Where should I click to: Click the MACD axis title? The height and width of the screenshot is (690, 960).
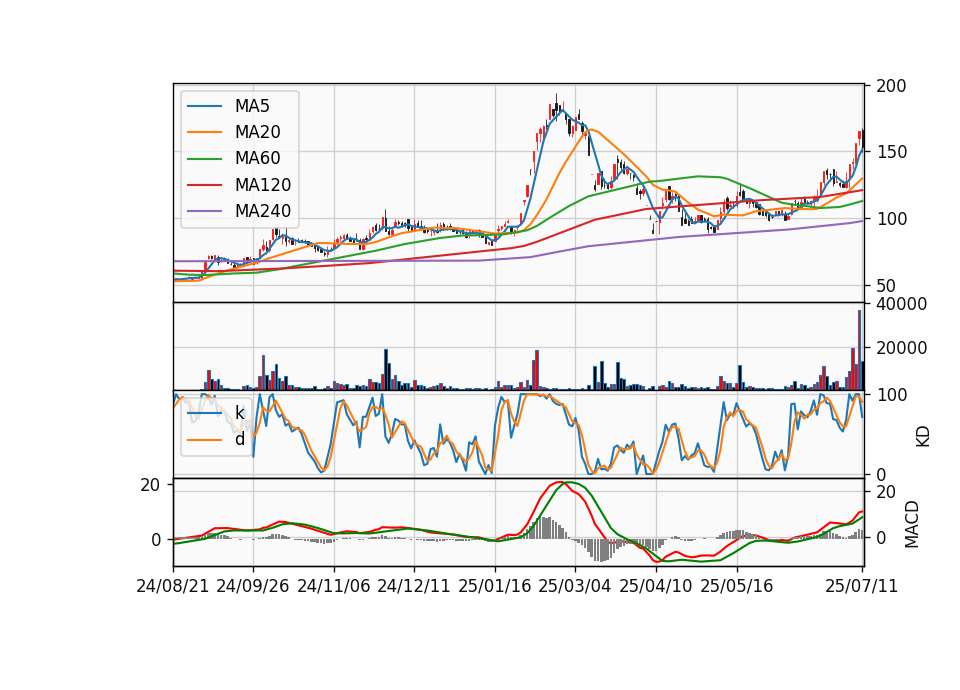(x=912, y=524)
